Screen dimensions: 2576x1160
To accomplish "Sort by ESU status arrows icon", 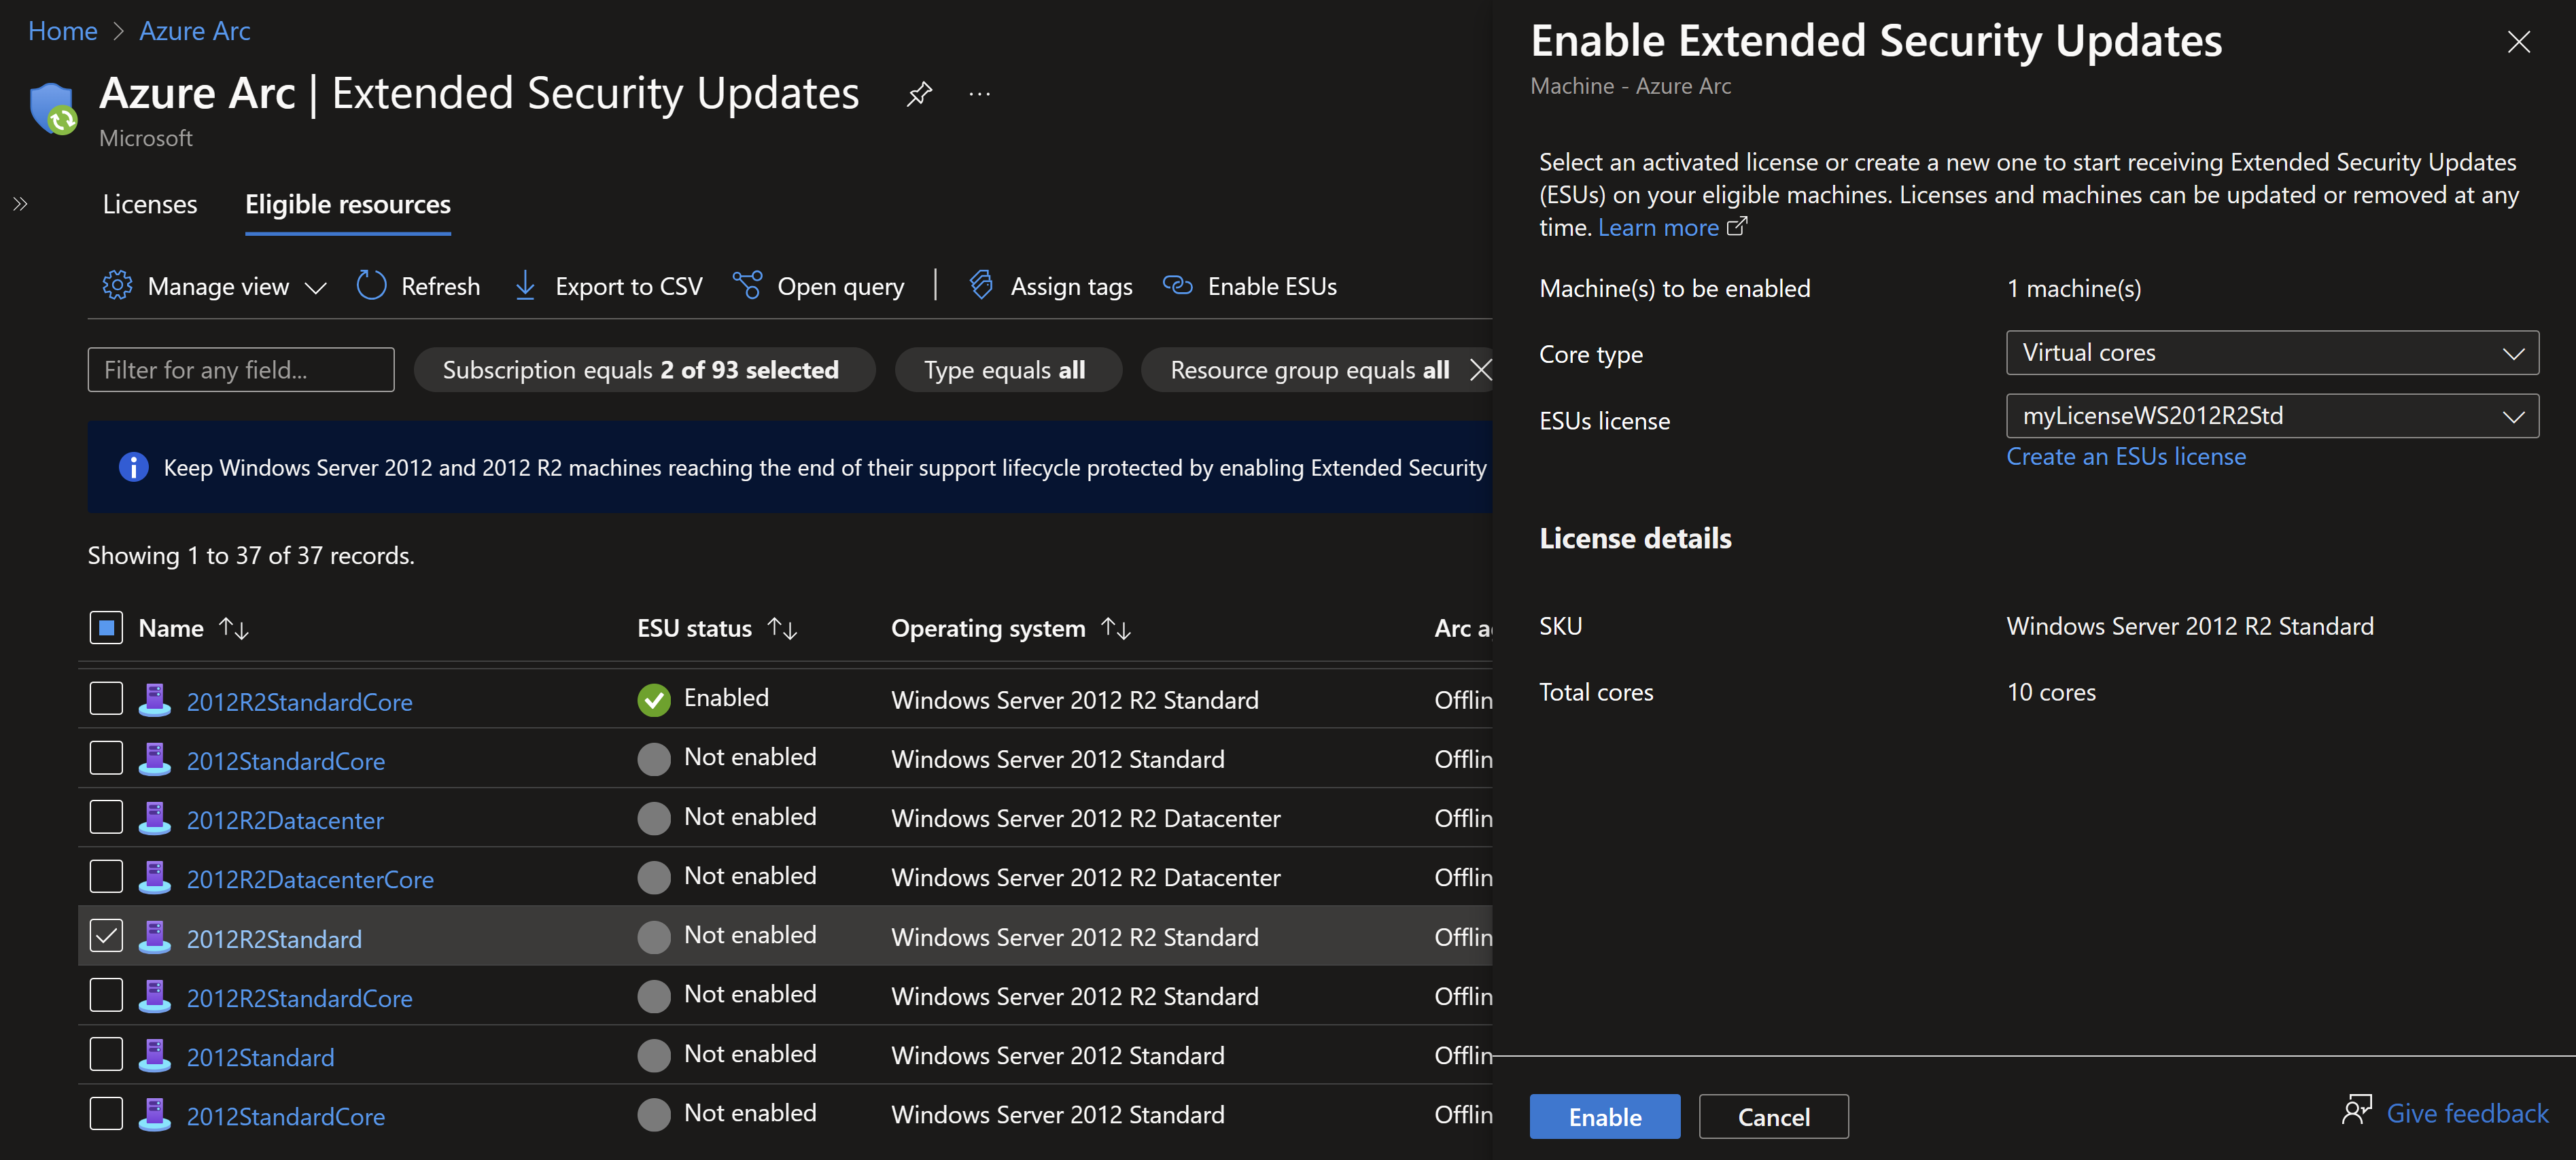I will tap(782, 628).
